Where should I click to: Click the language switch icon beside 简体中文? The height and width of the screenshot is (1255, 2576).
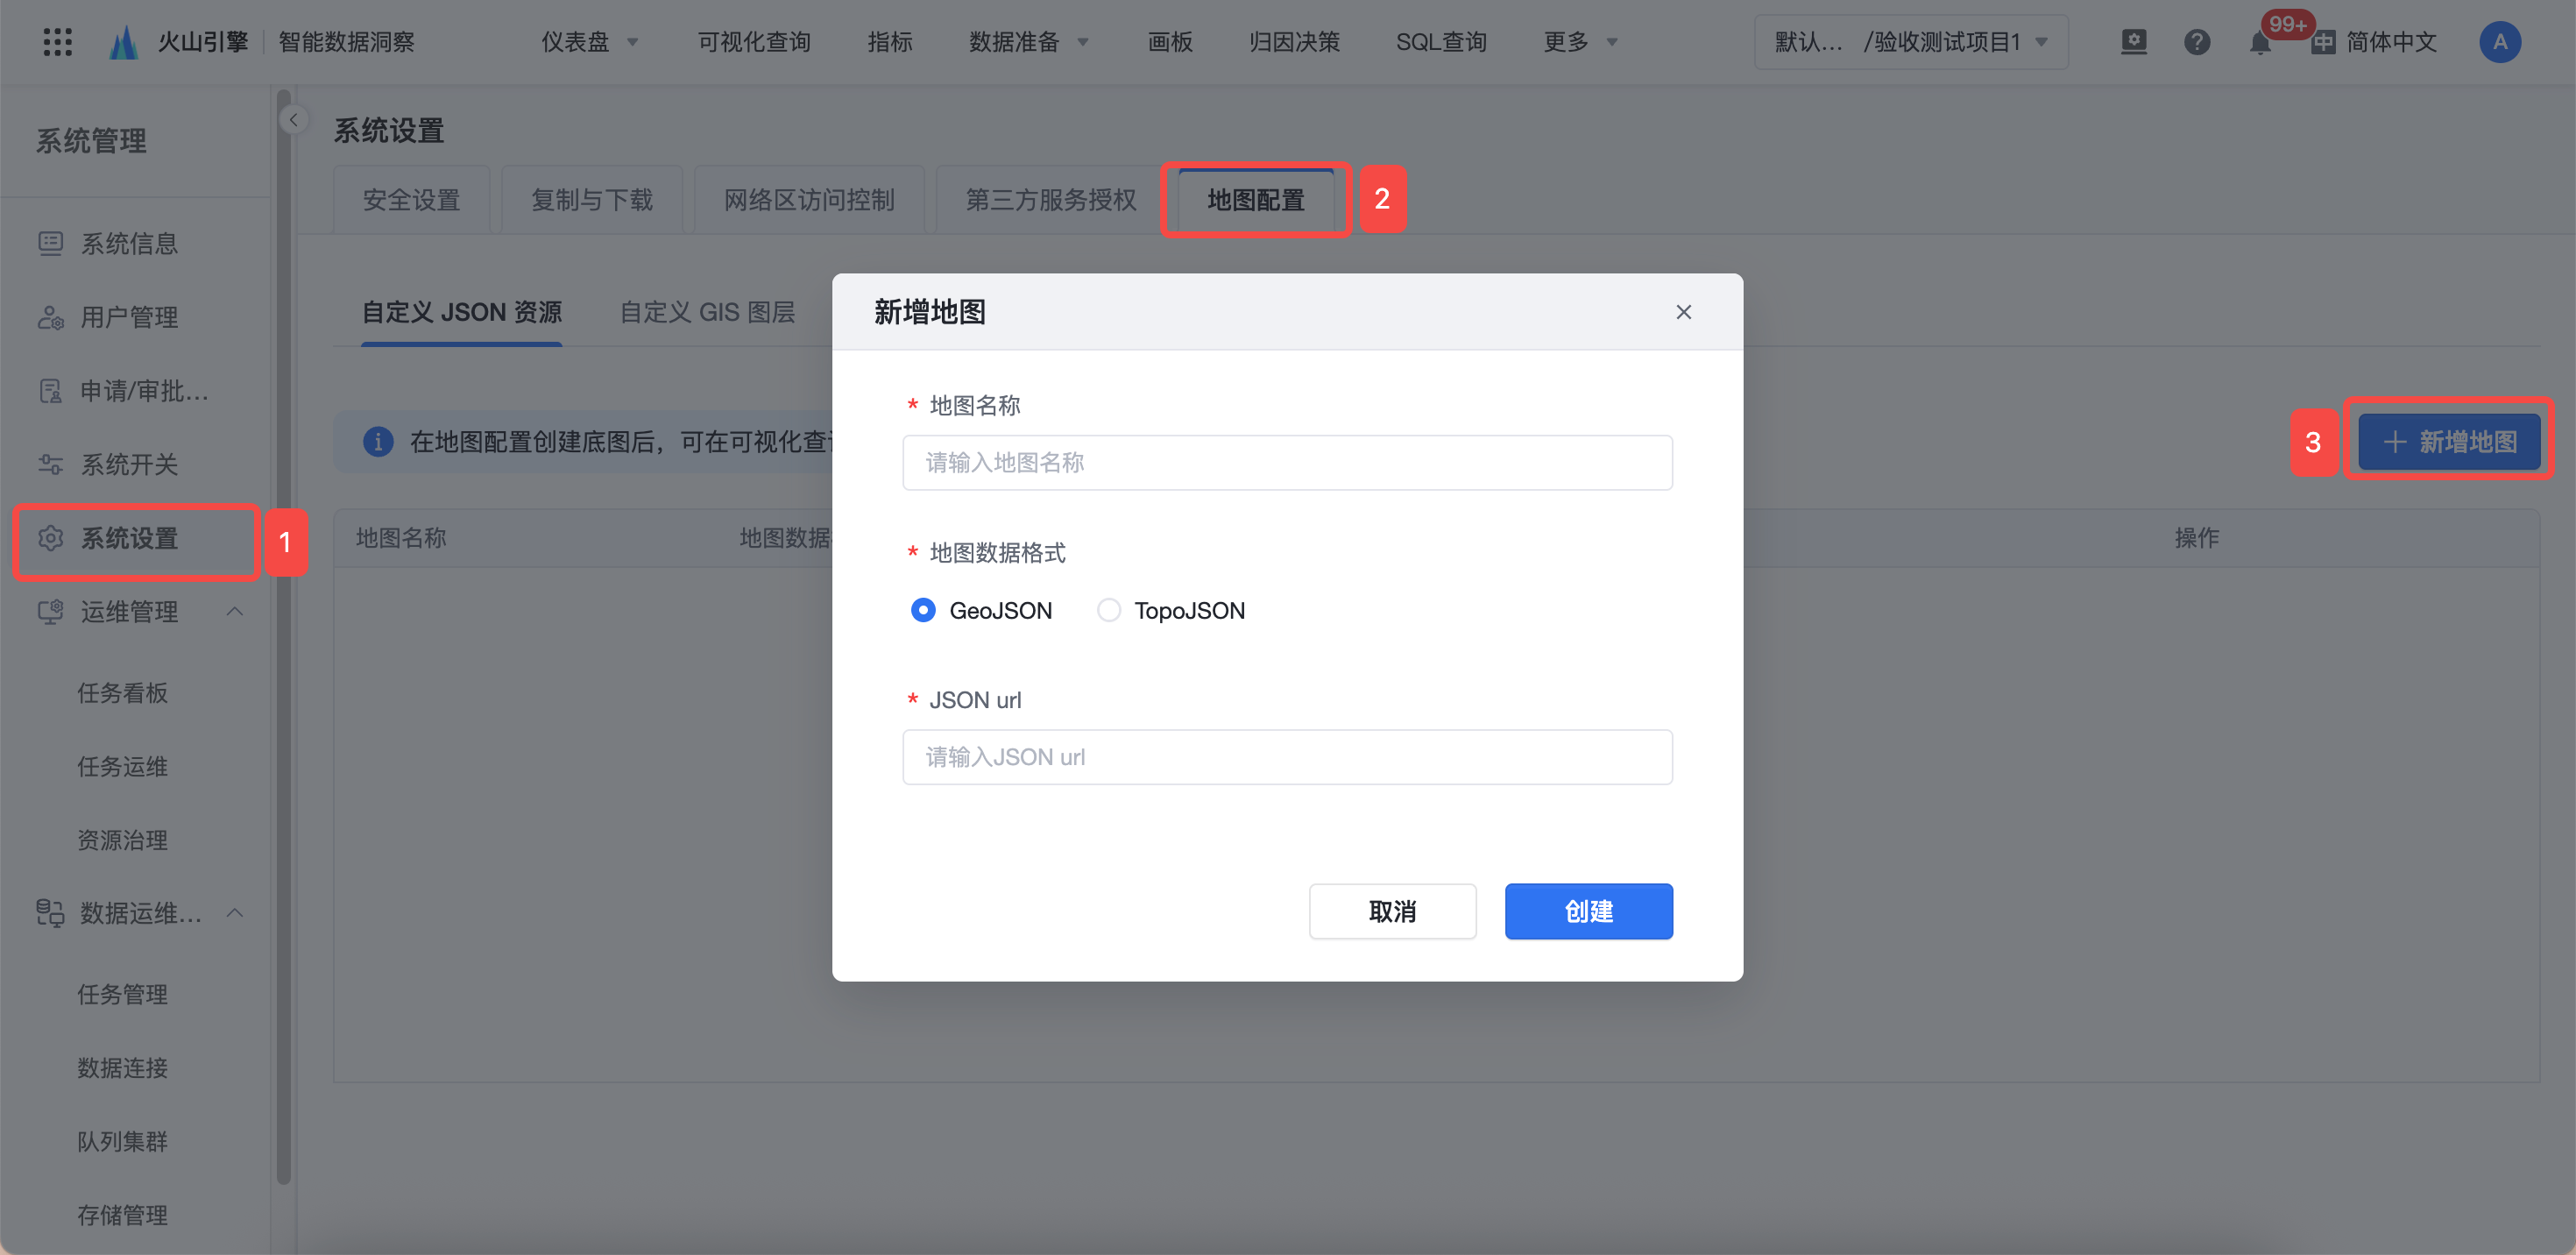(2324, 42)
